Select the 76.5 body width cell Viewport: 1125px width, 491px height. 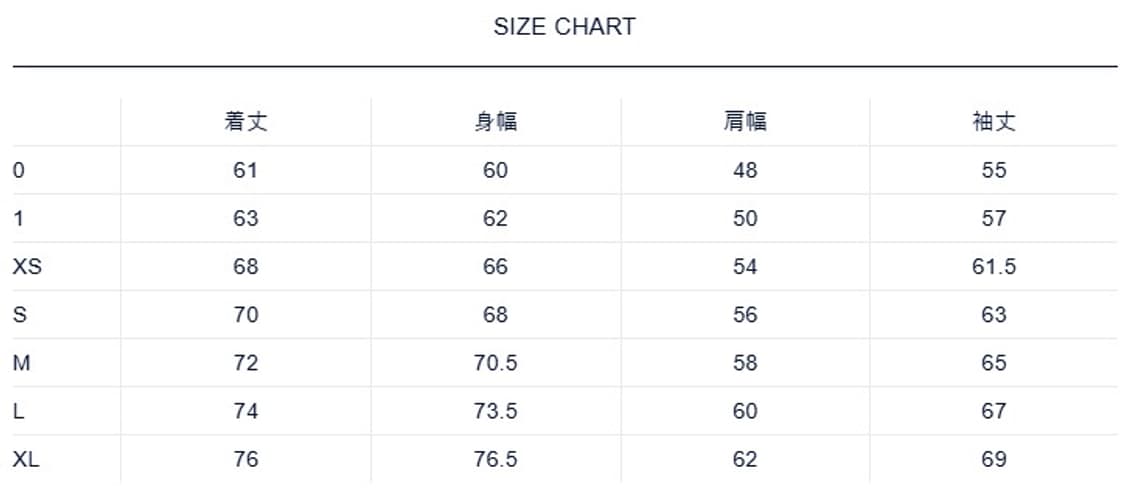(495, 459)
